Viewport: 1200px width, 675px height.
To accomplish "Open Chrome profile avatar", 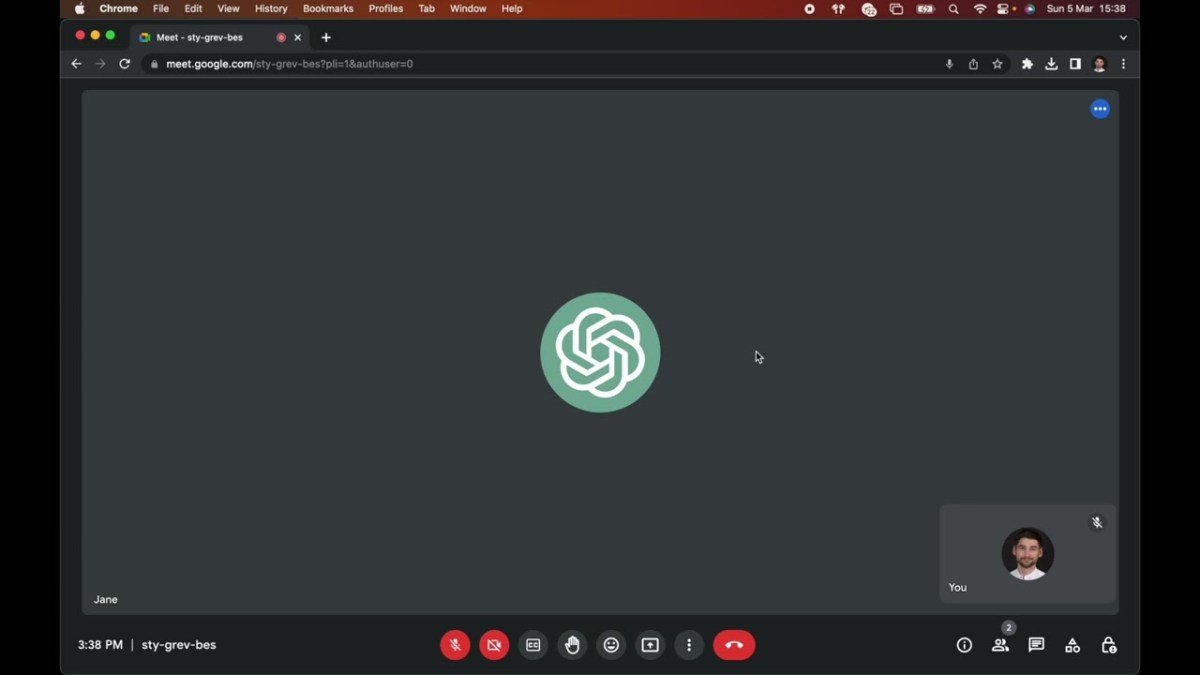I will (1099, 64).
